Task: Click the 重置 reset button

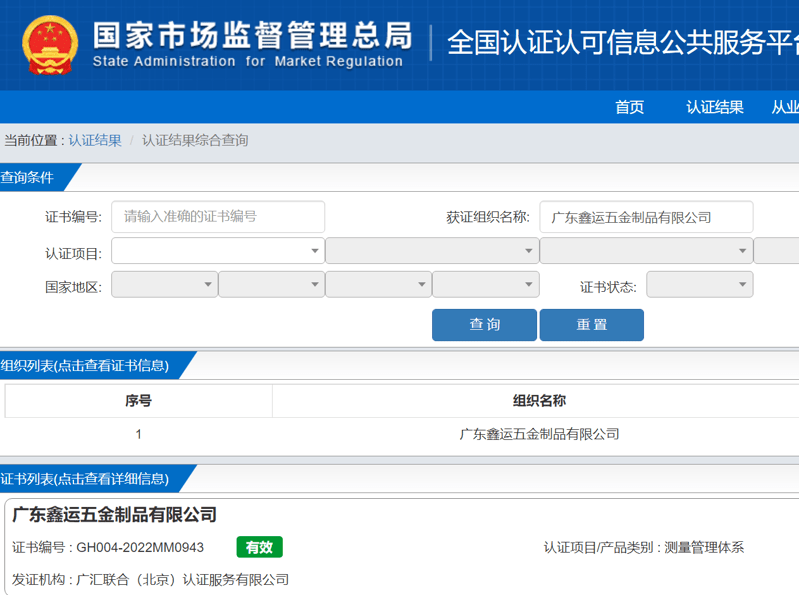Action: (x=592, y=324)
